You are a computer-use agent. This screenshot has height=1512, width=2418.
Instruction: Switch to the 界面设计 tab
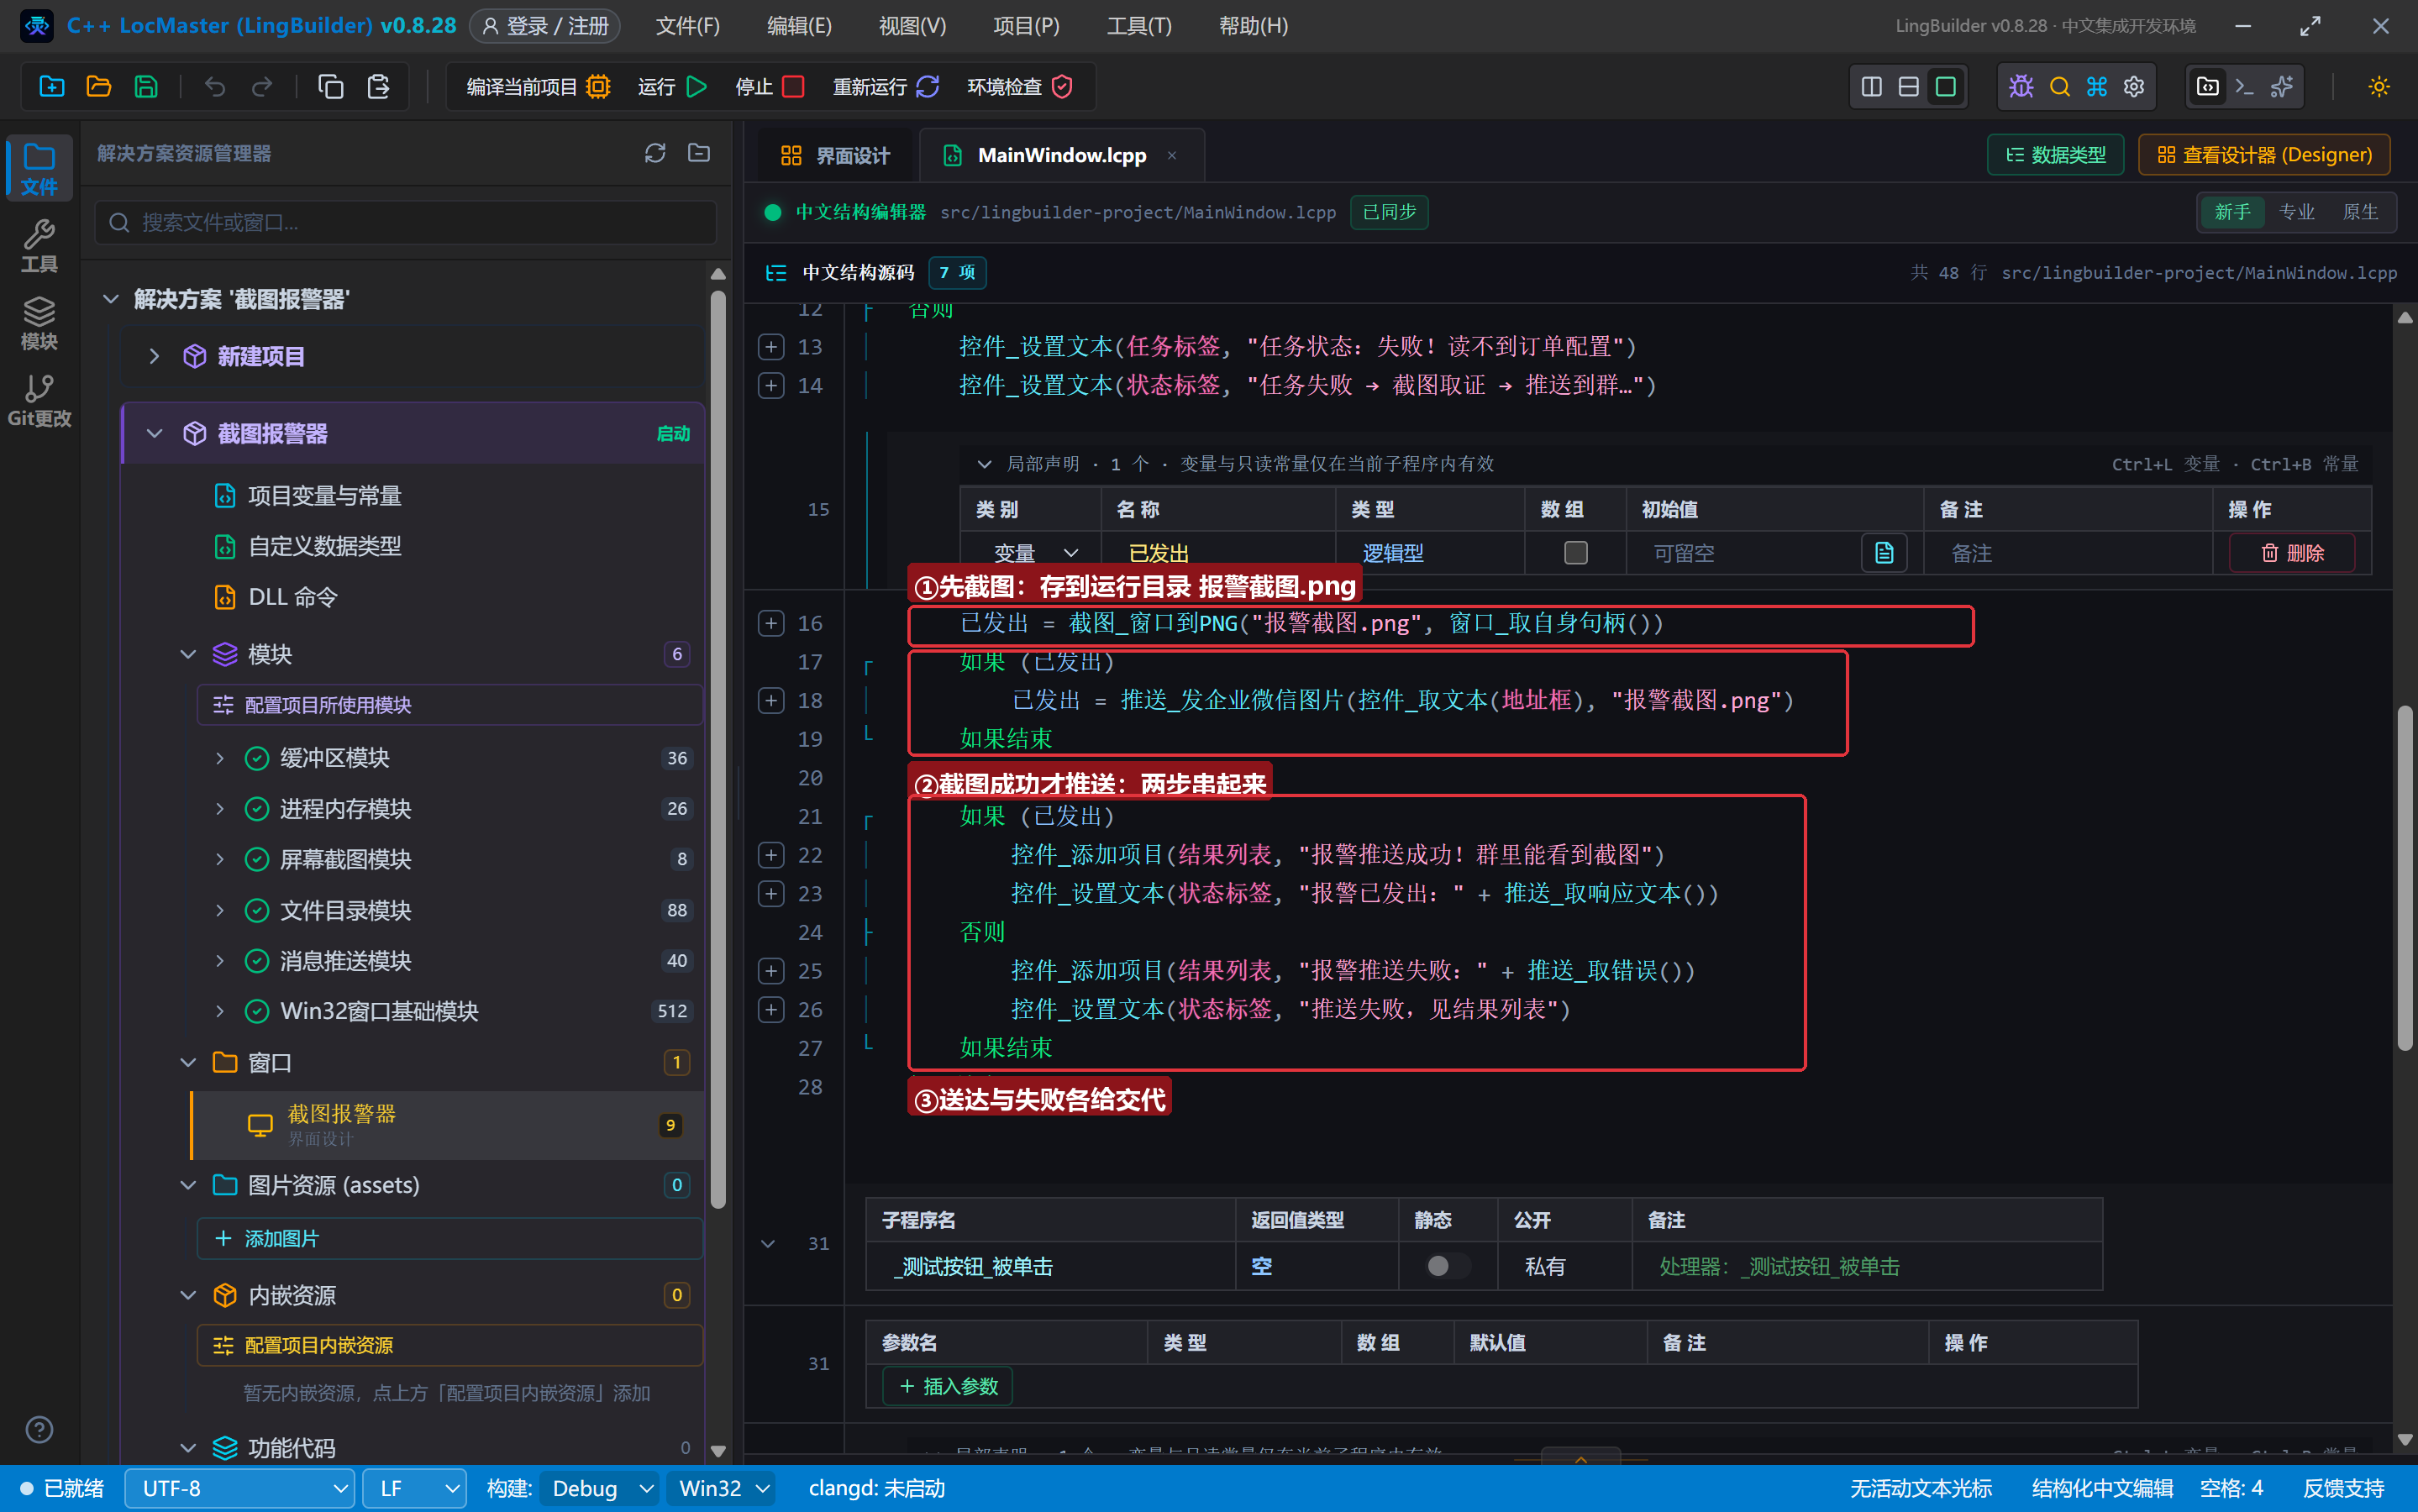(x=835, y=155)
